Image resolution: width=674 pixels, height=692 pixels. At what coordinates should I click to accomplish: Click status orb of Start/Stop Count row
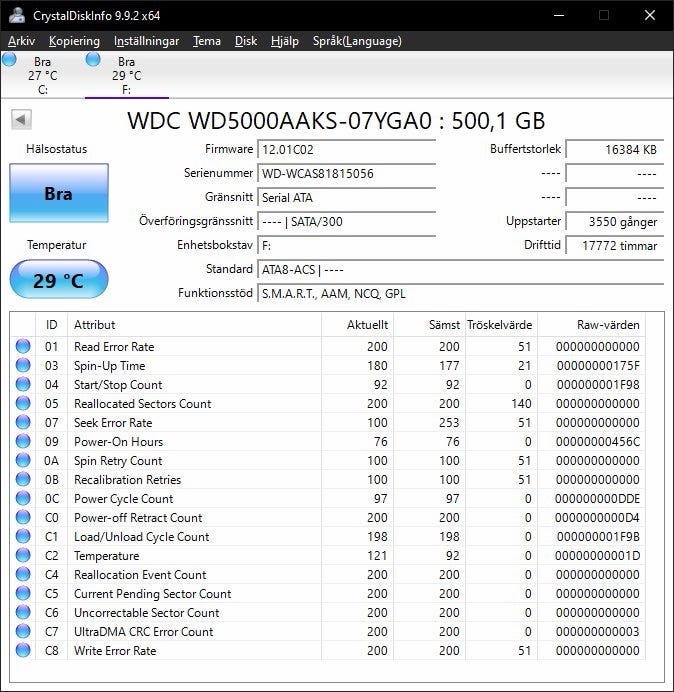pos(23,384)
